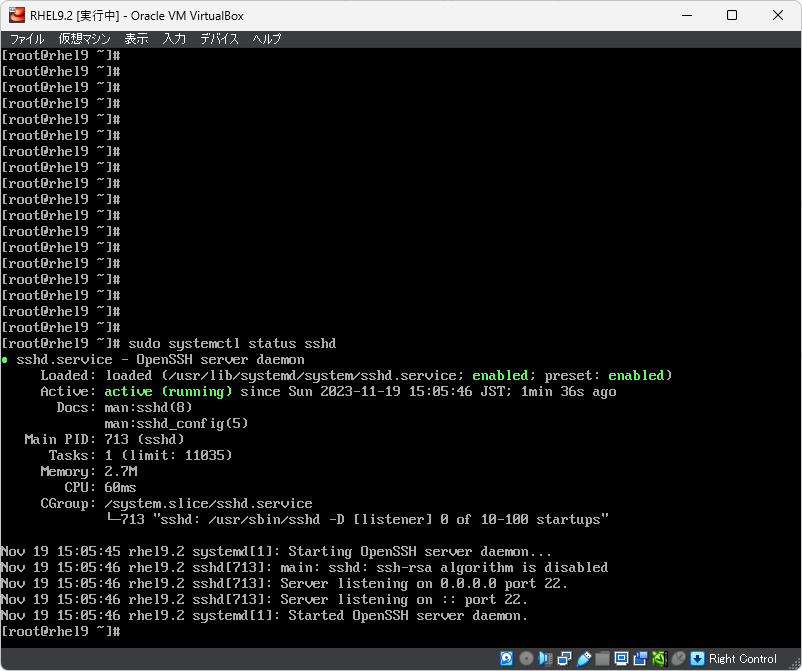This screenshot has width=802, height=671.
Task: Open the audio status indicator
Action: (545, 658)
